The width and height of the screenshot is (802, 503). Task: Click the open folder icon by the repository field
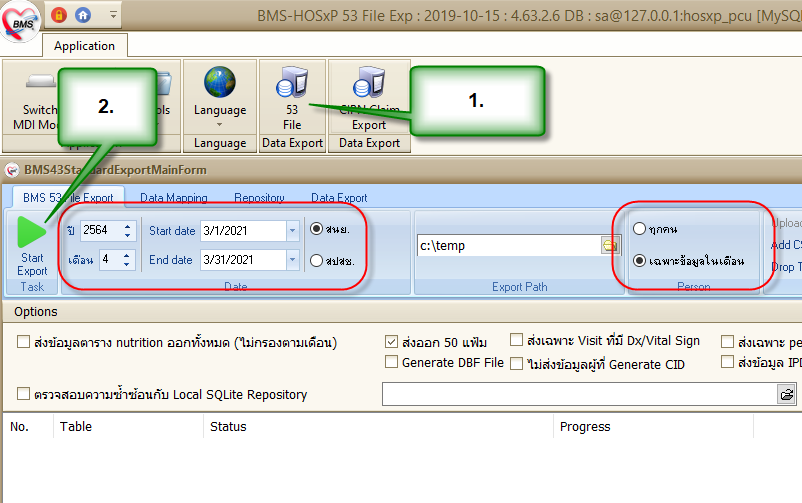pyautogui.click(x=787, y=394)
